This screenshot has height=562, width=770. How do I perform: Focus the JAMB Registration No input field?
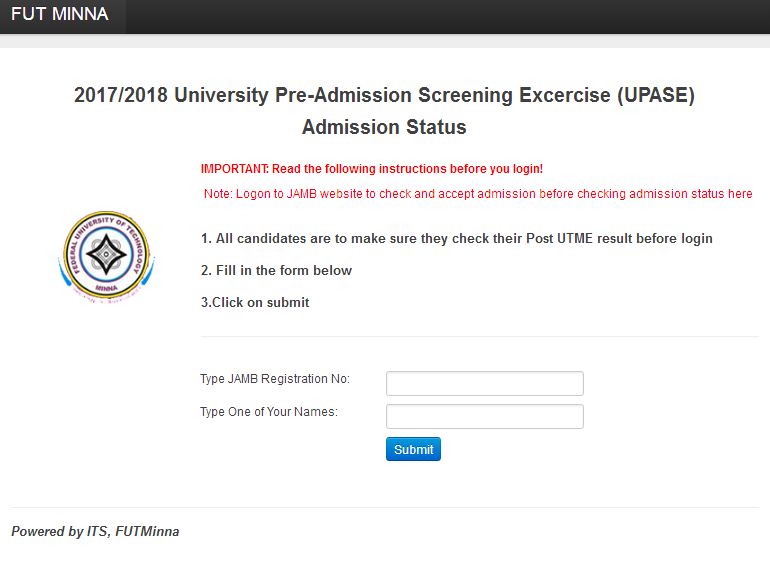pyautogui.click(x=484, y=384)
